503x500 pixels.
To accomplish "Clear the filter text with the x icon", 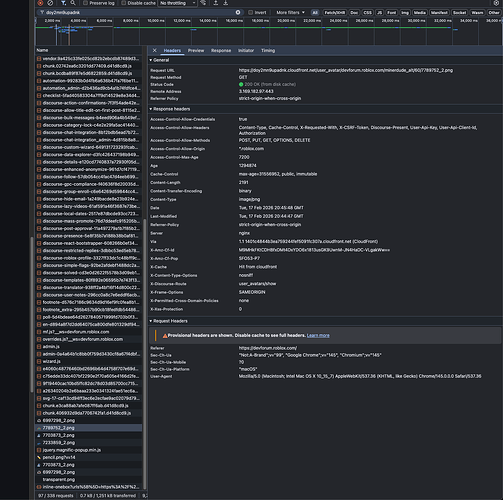I will click(x=238, y=12).
